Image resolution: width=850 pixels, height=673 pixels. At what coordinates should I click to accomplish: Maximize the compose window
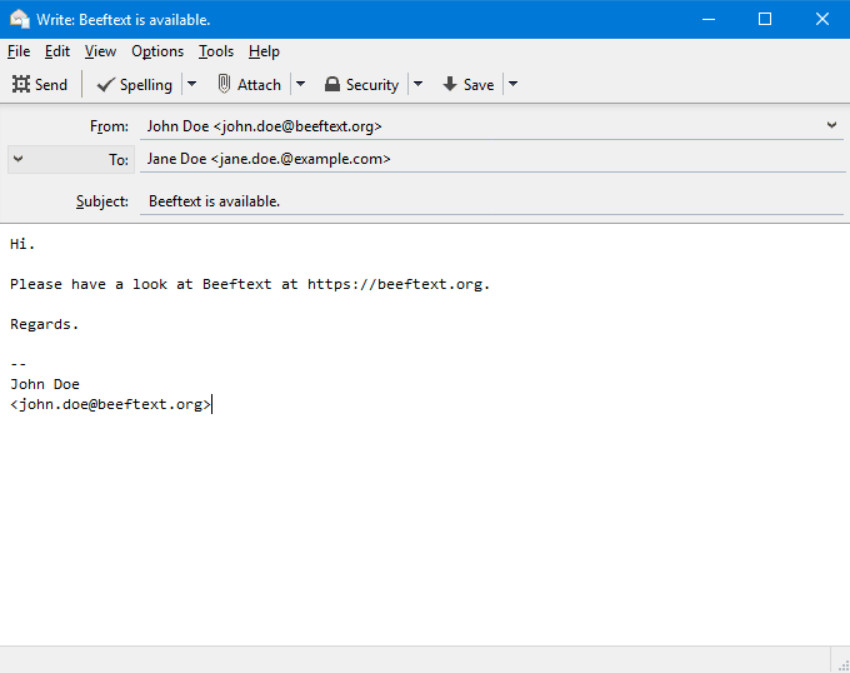(x=765, y=20)
